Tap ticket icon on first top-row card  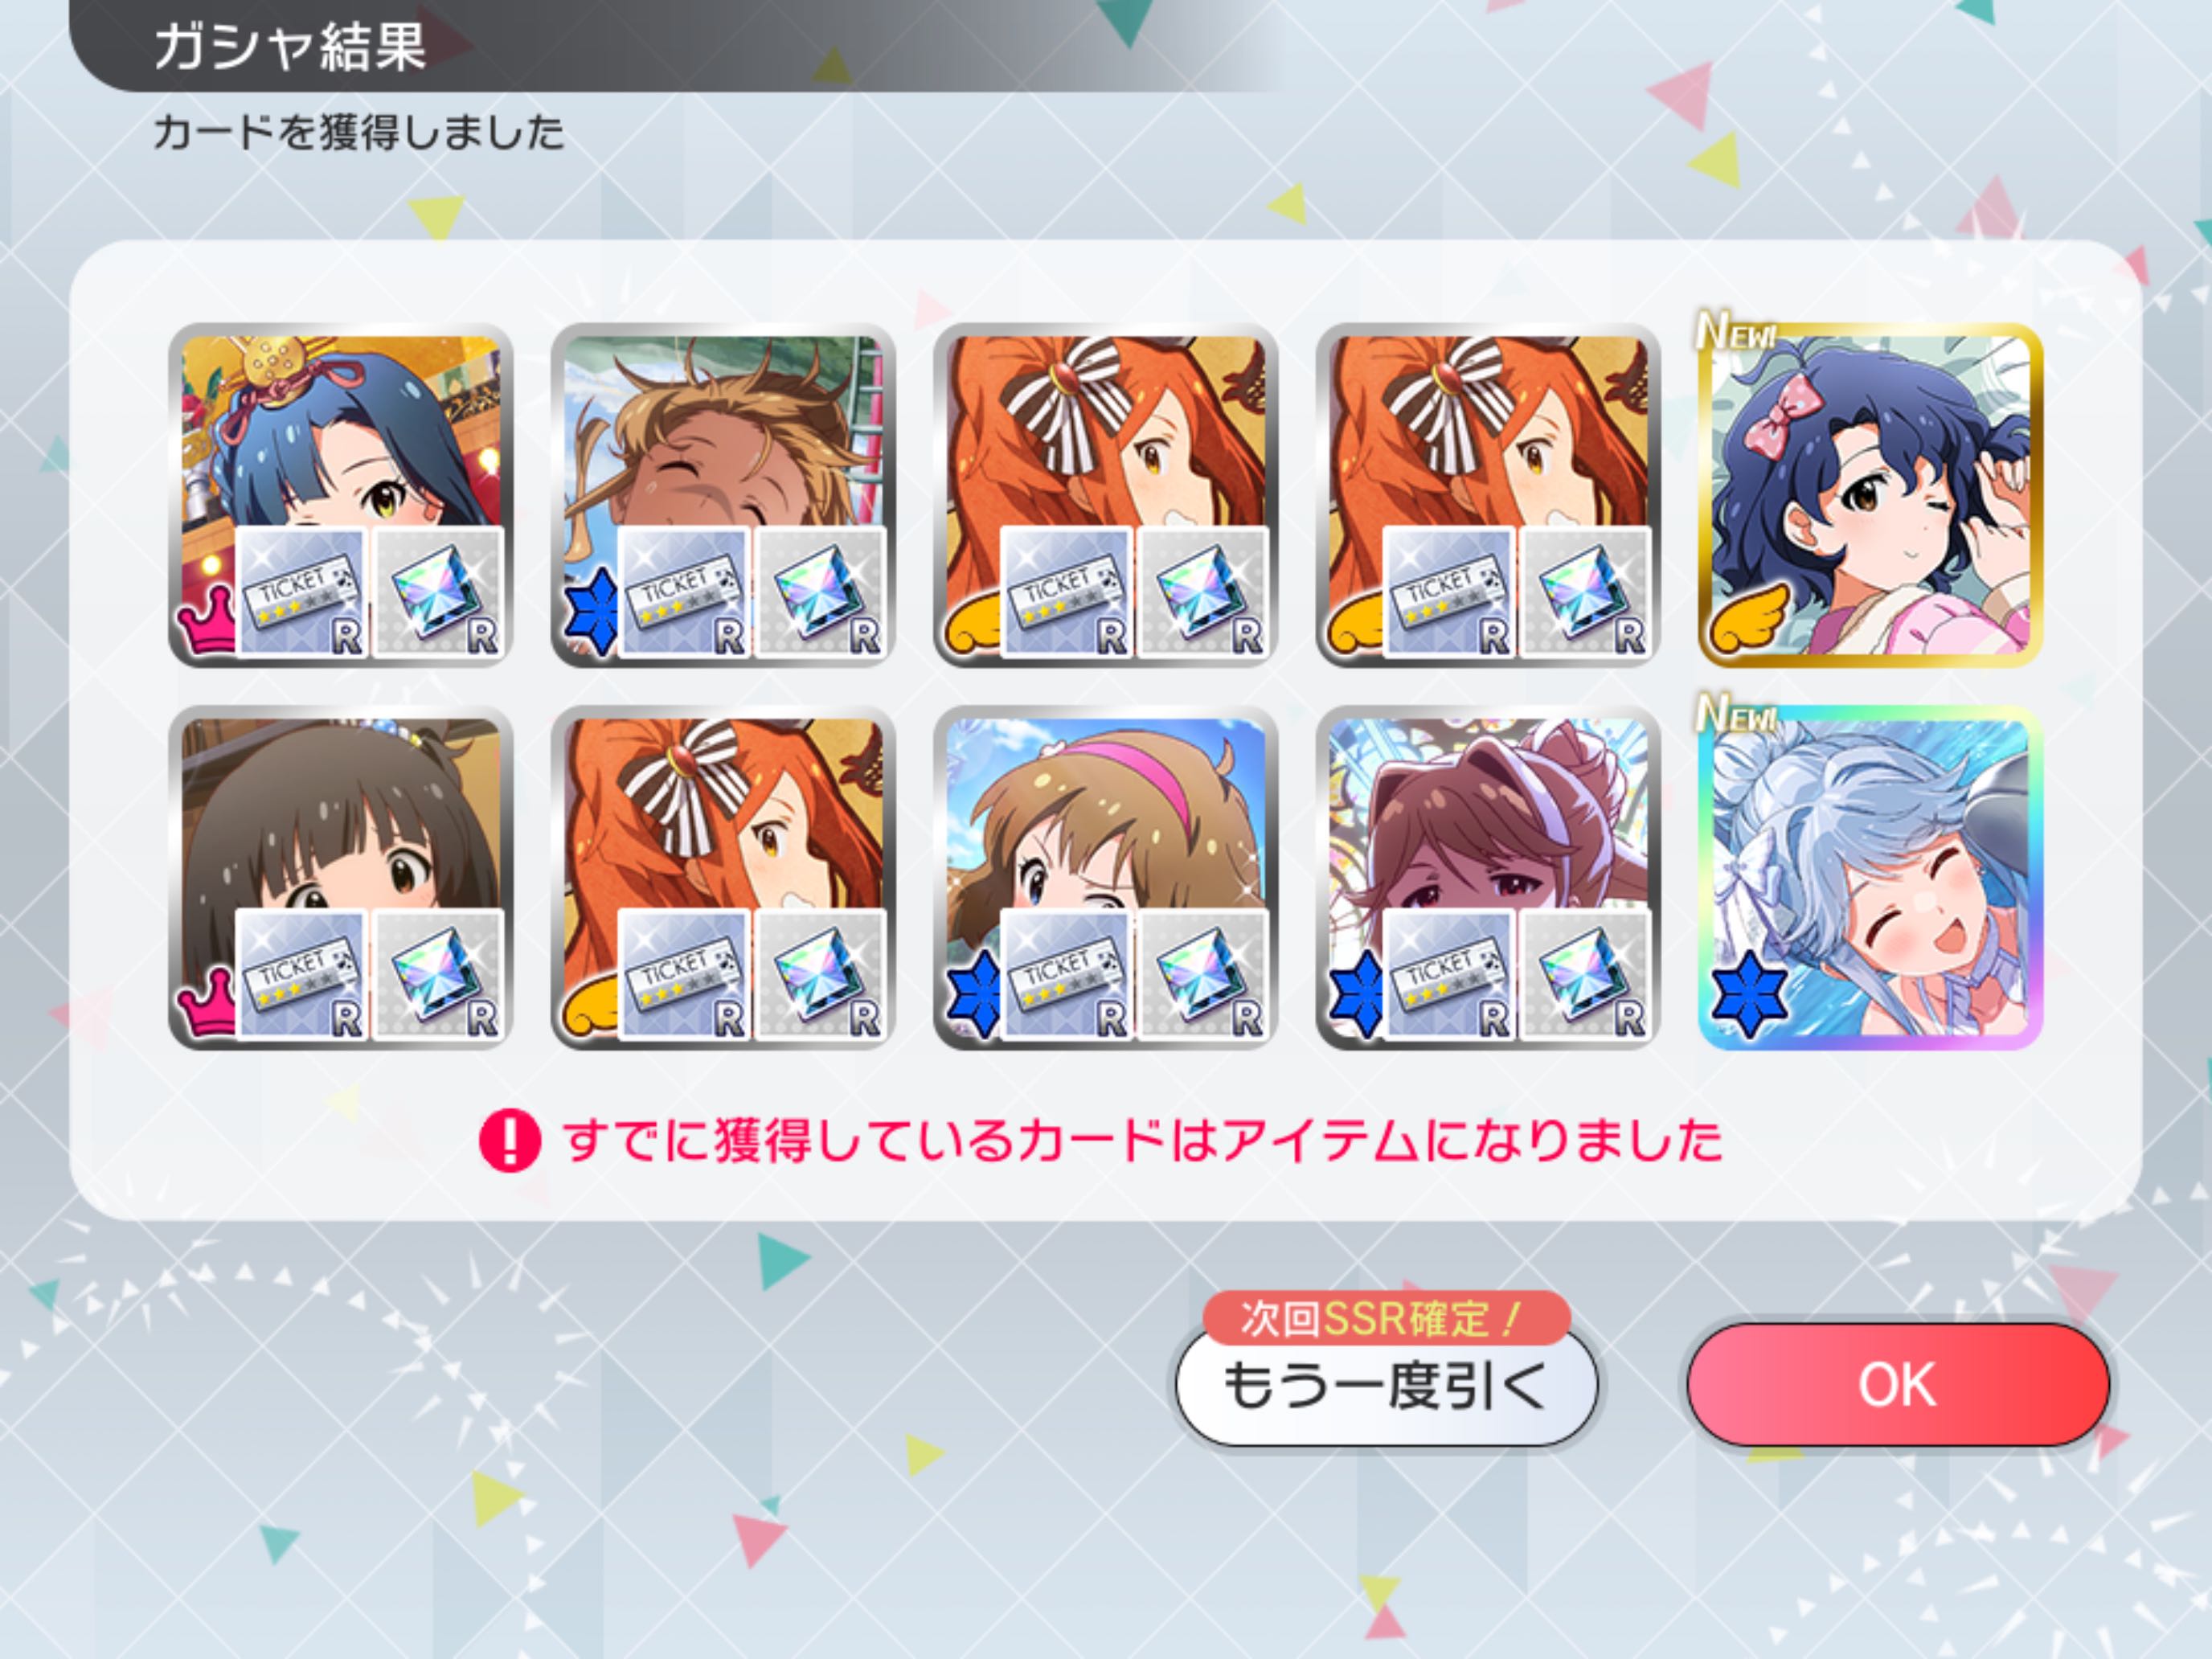301,592
